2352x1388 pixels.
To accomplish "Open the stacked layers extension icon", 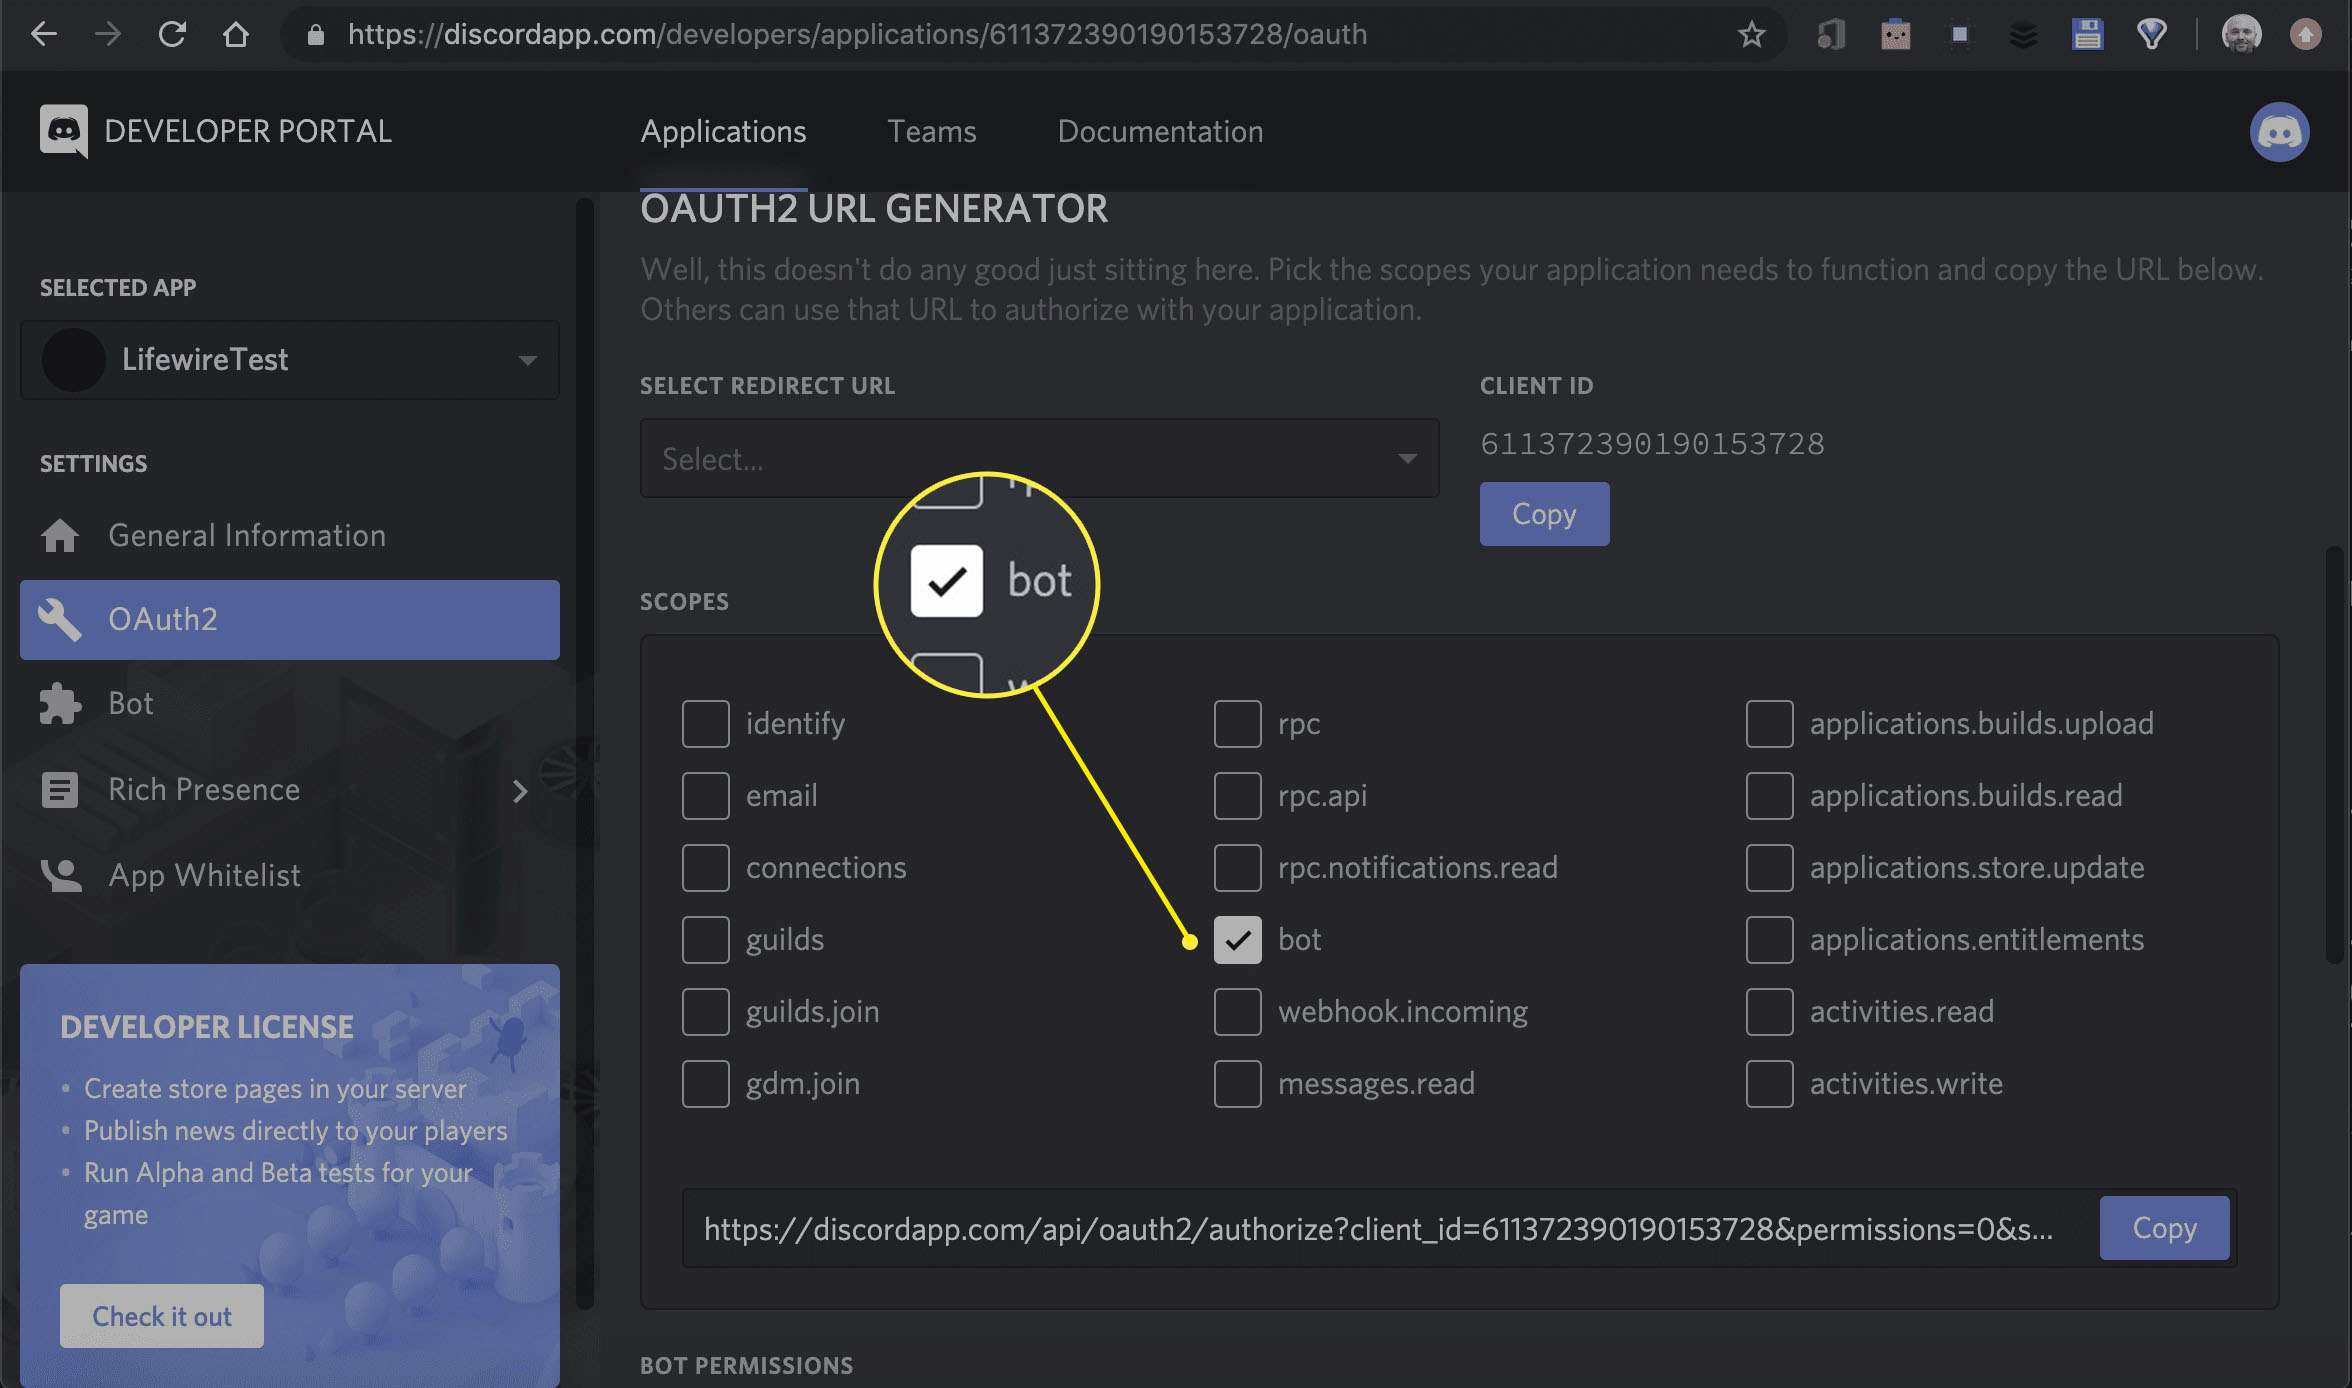I will tap(2022, 35).
